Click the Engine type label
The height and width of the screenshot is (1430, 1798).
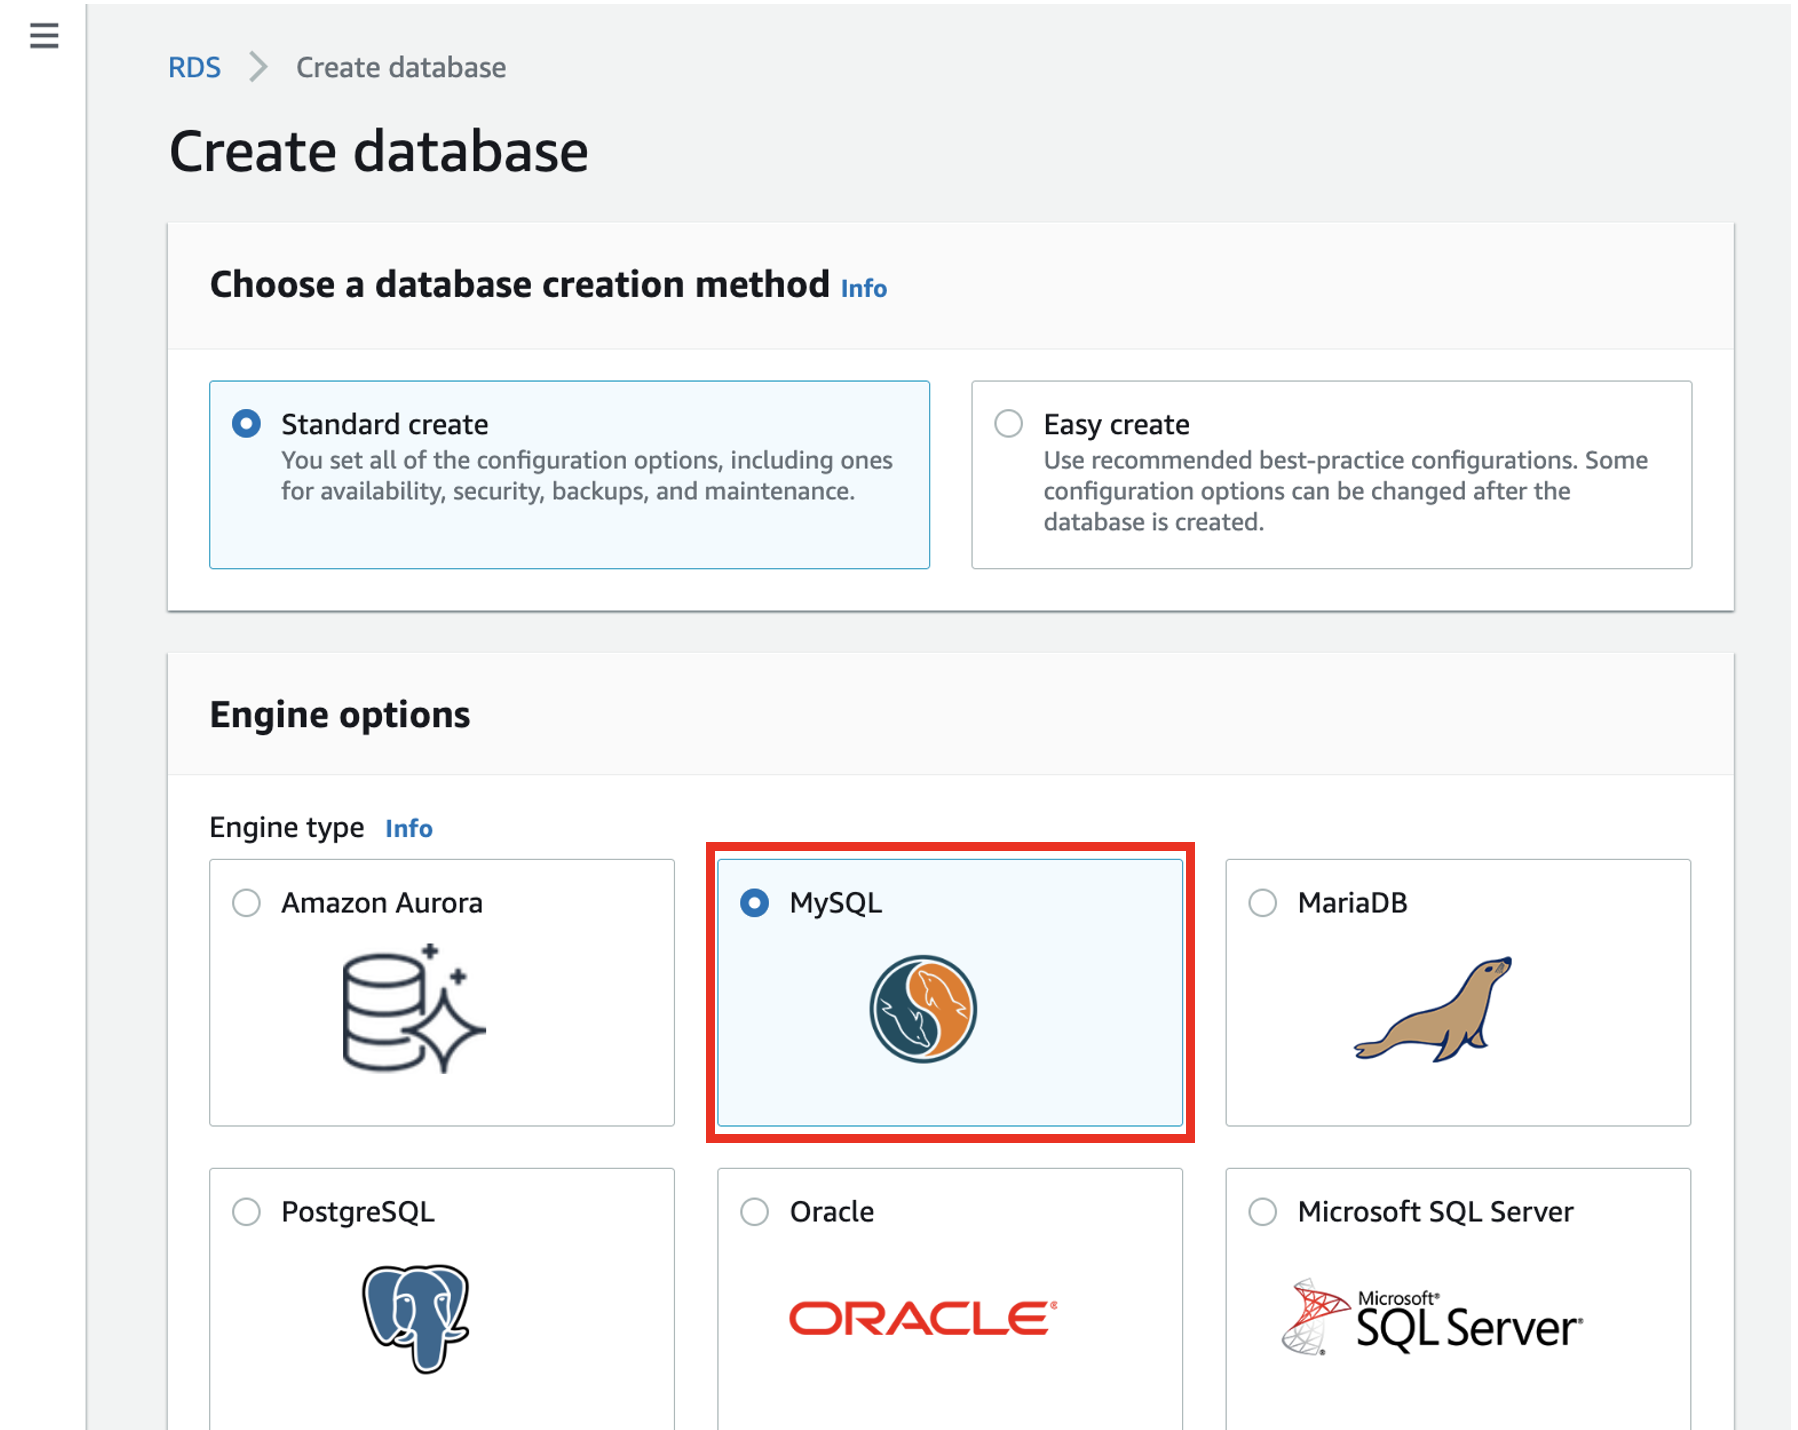pos(287,827)
